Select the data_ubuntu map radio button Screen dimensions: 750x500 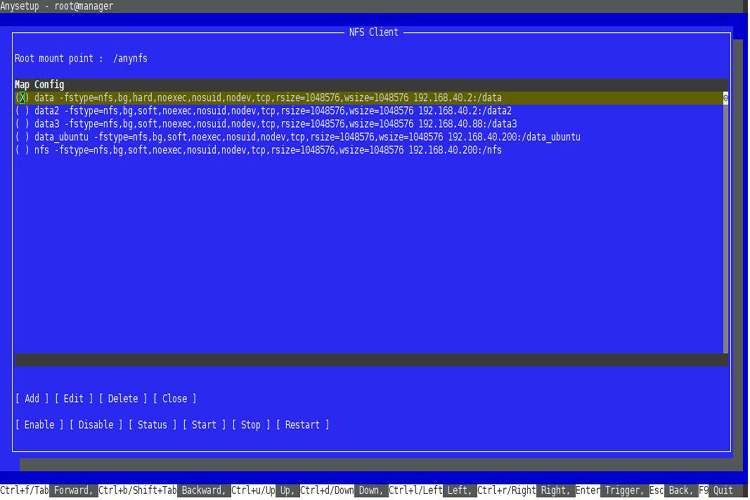point(22,137)
